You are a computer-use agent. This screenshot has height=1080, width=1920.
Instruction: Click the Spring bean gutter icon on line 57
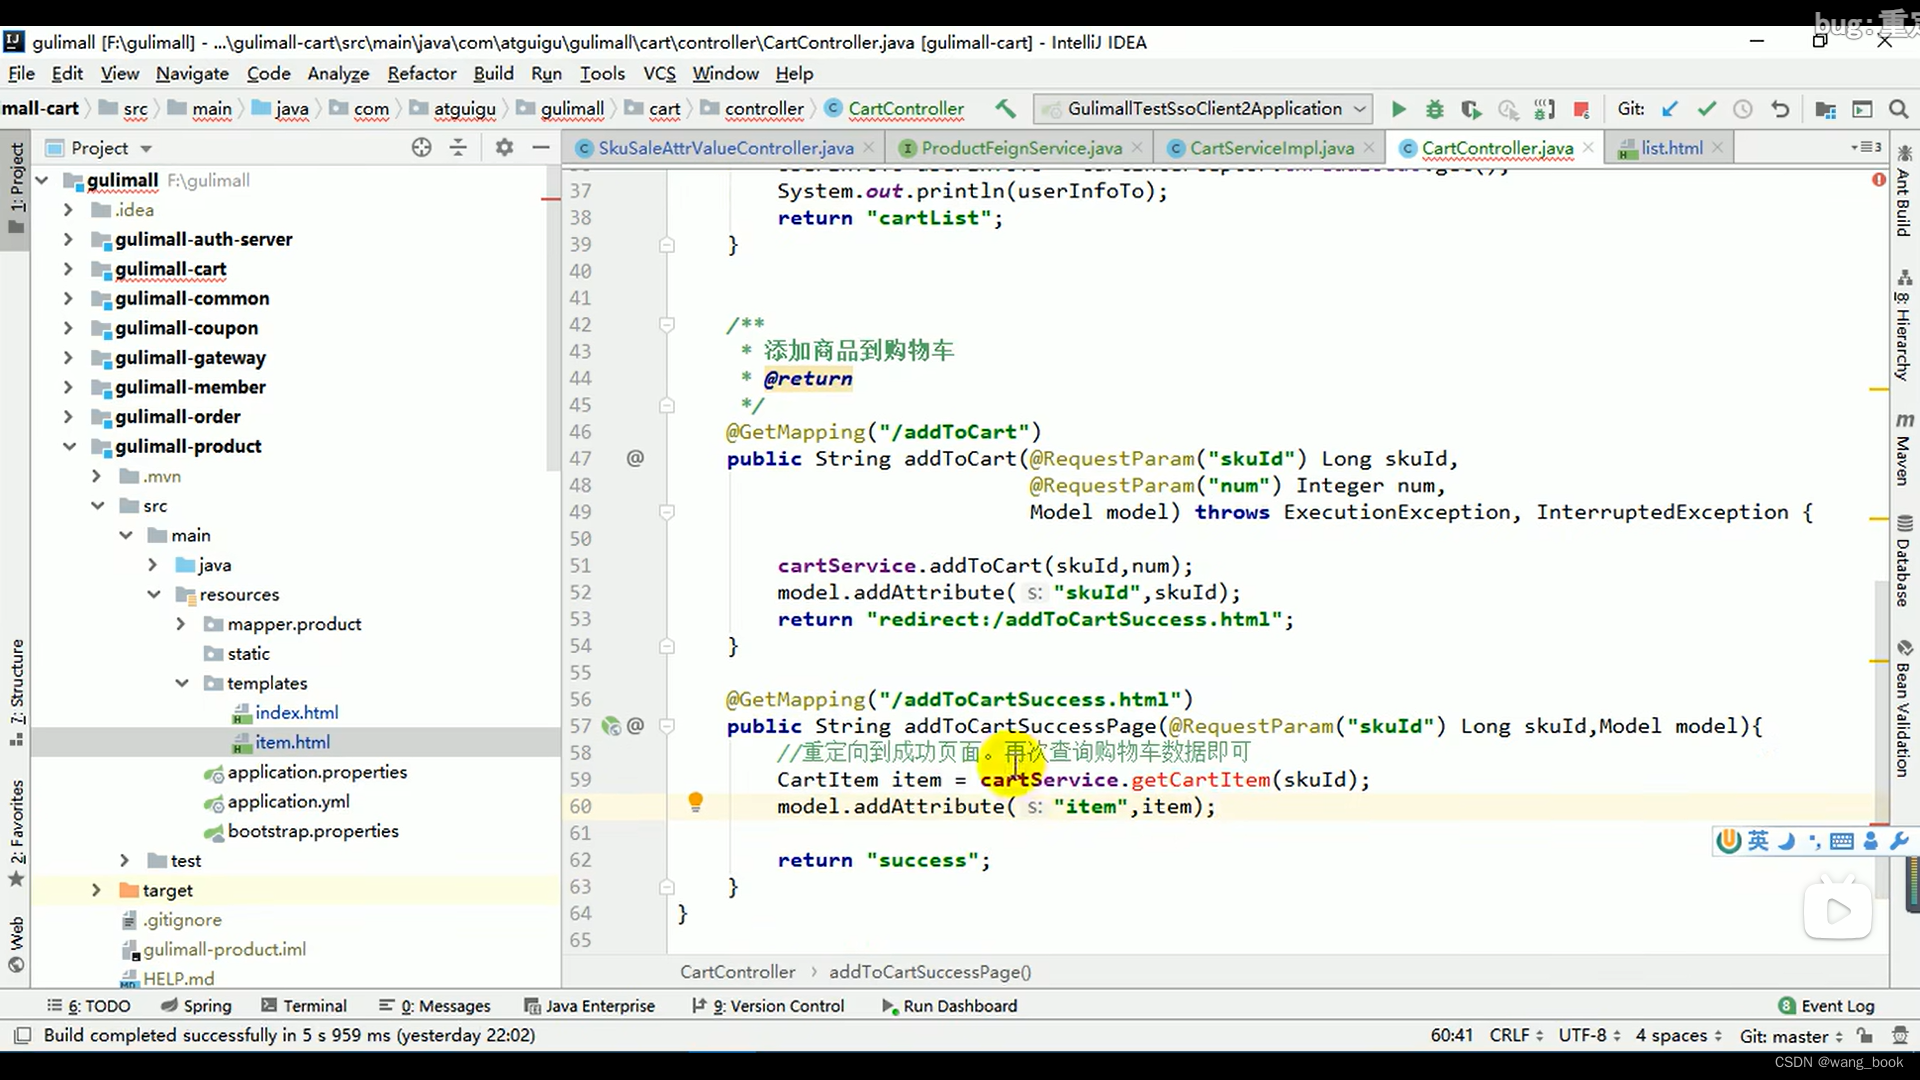point(611,726)
